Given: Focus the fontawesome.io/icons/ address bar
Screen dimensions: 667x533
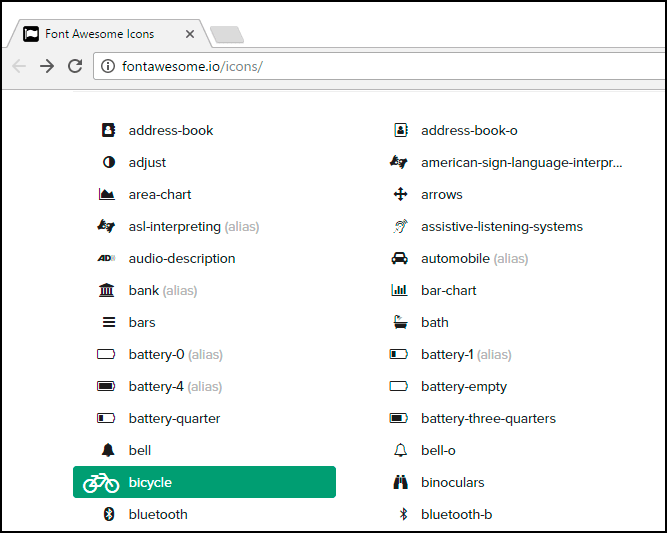Looking at the screenshot, I should point(379,66).
